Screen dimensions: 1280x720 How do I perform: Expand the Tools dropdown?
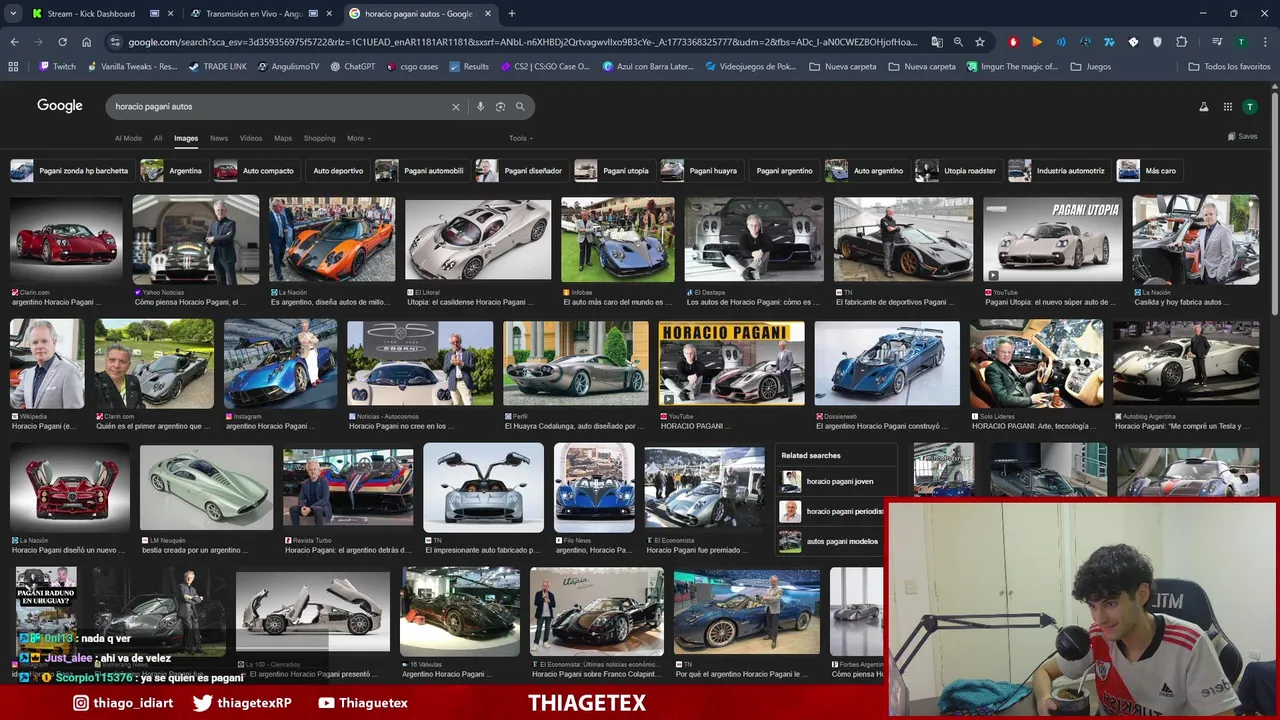(521, 138)
